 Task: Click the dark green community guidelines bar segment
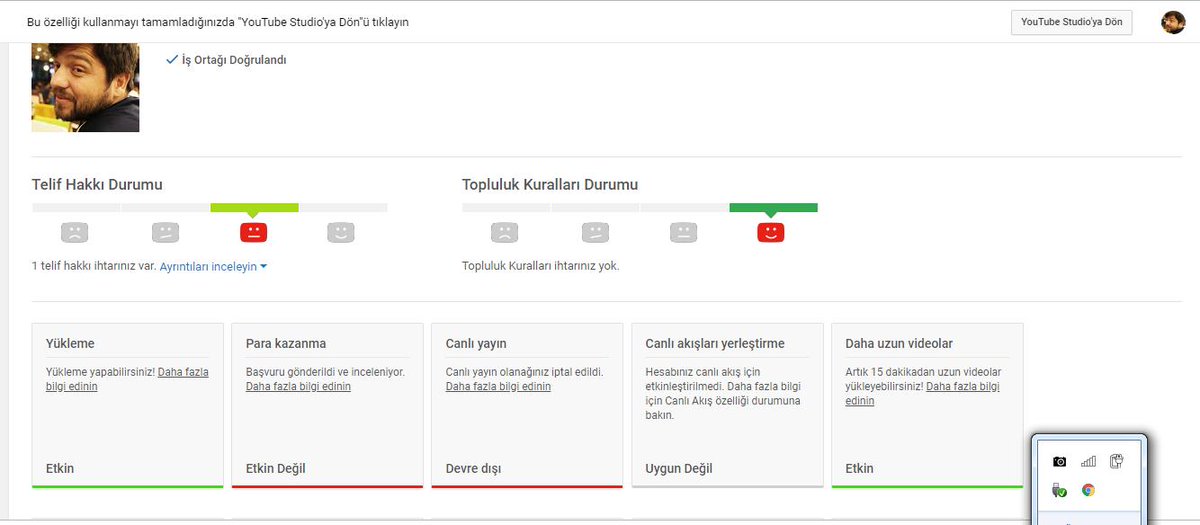pyautogui.click(x=773, y=208)
